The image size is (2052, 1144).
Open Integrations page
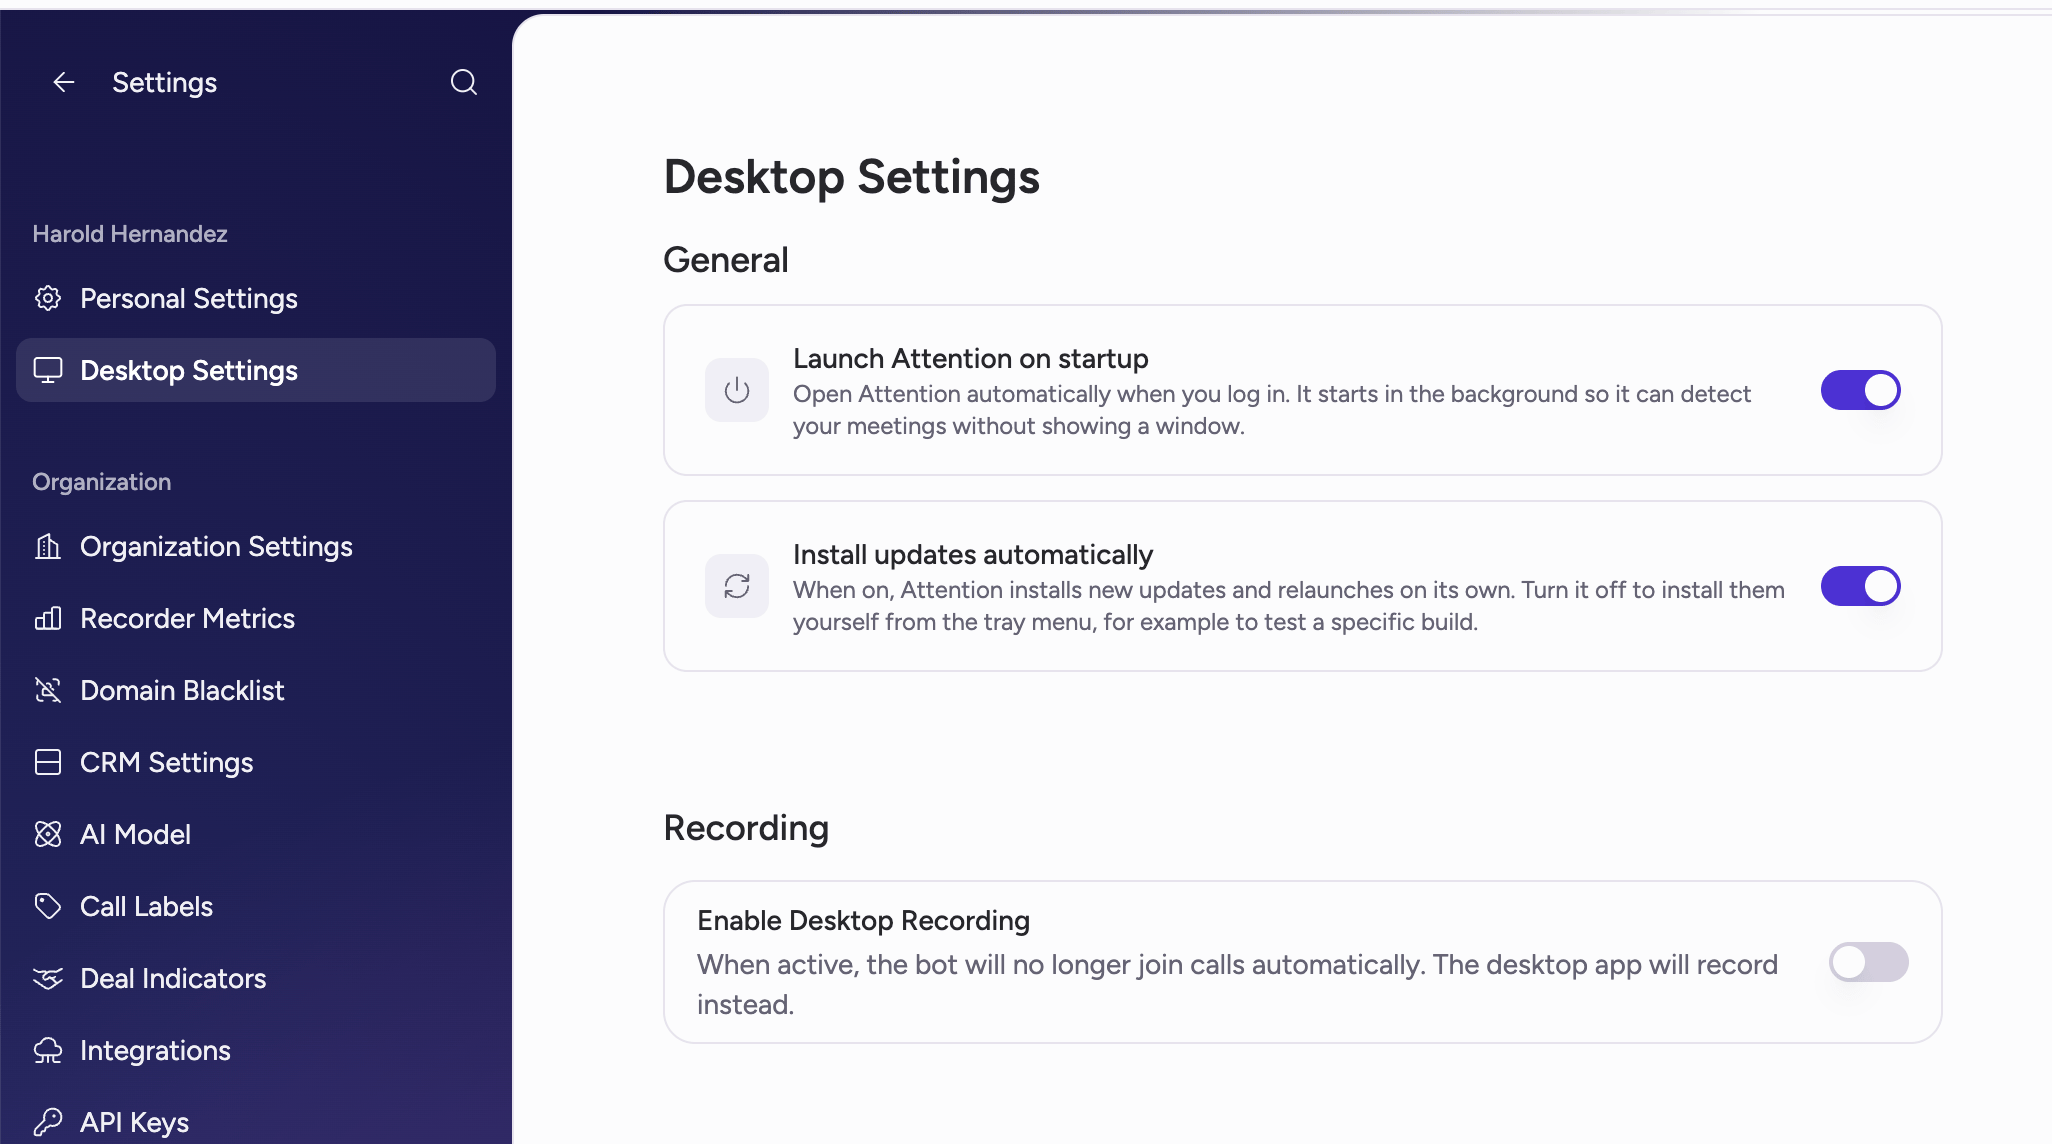click(x=256, y=1050)
